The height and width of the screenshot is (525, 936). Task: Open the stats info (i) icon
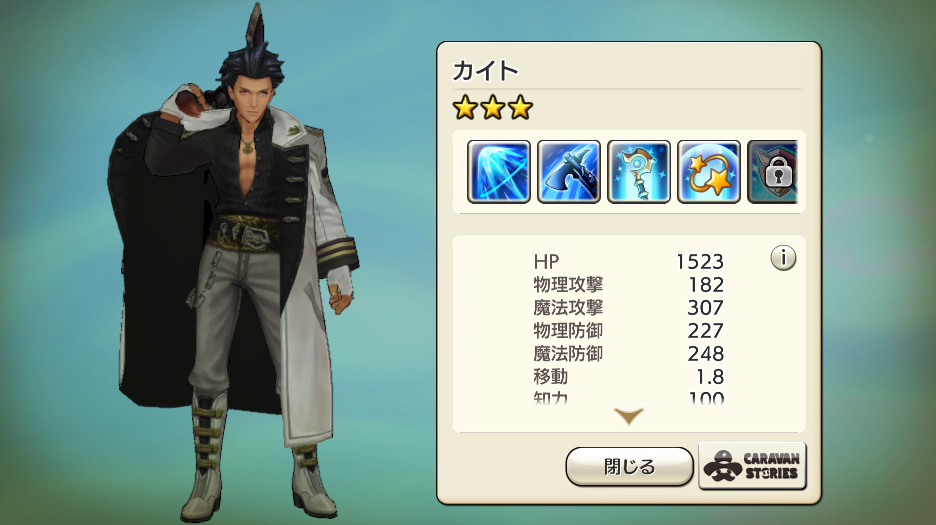coord(783,258)
